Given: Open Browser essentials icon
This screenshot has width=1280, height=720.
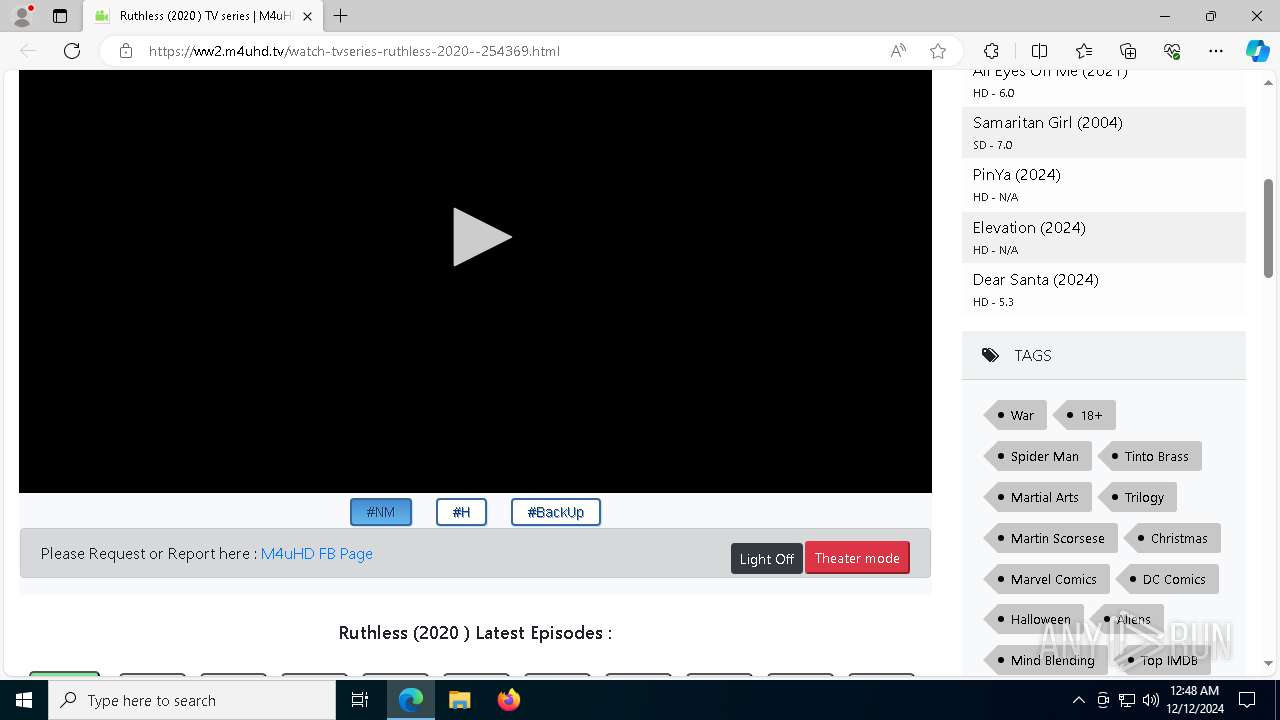Looking at the screenshot, I should click(x=1172, y=51).
